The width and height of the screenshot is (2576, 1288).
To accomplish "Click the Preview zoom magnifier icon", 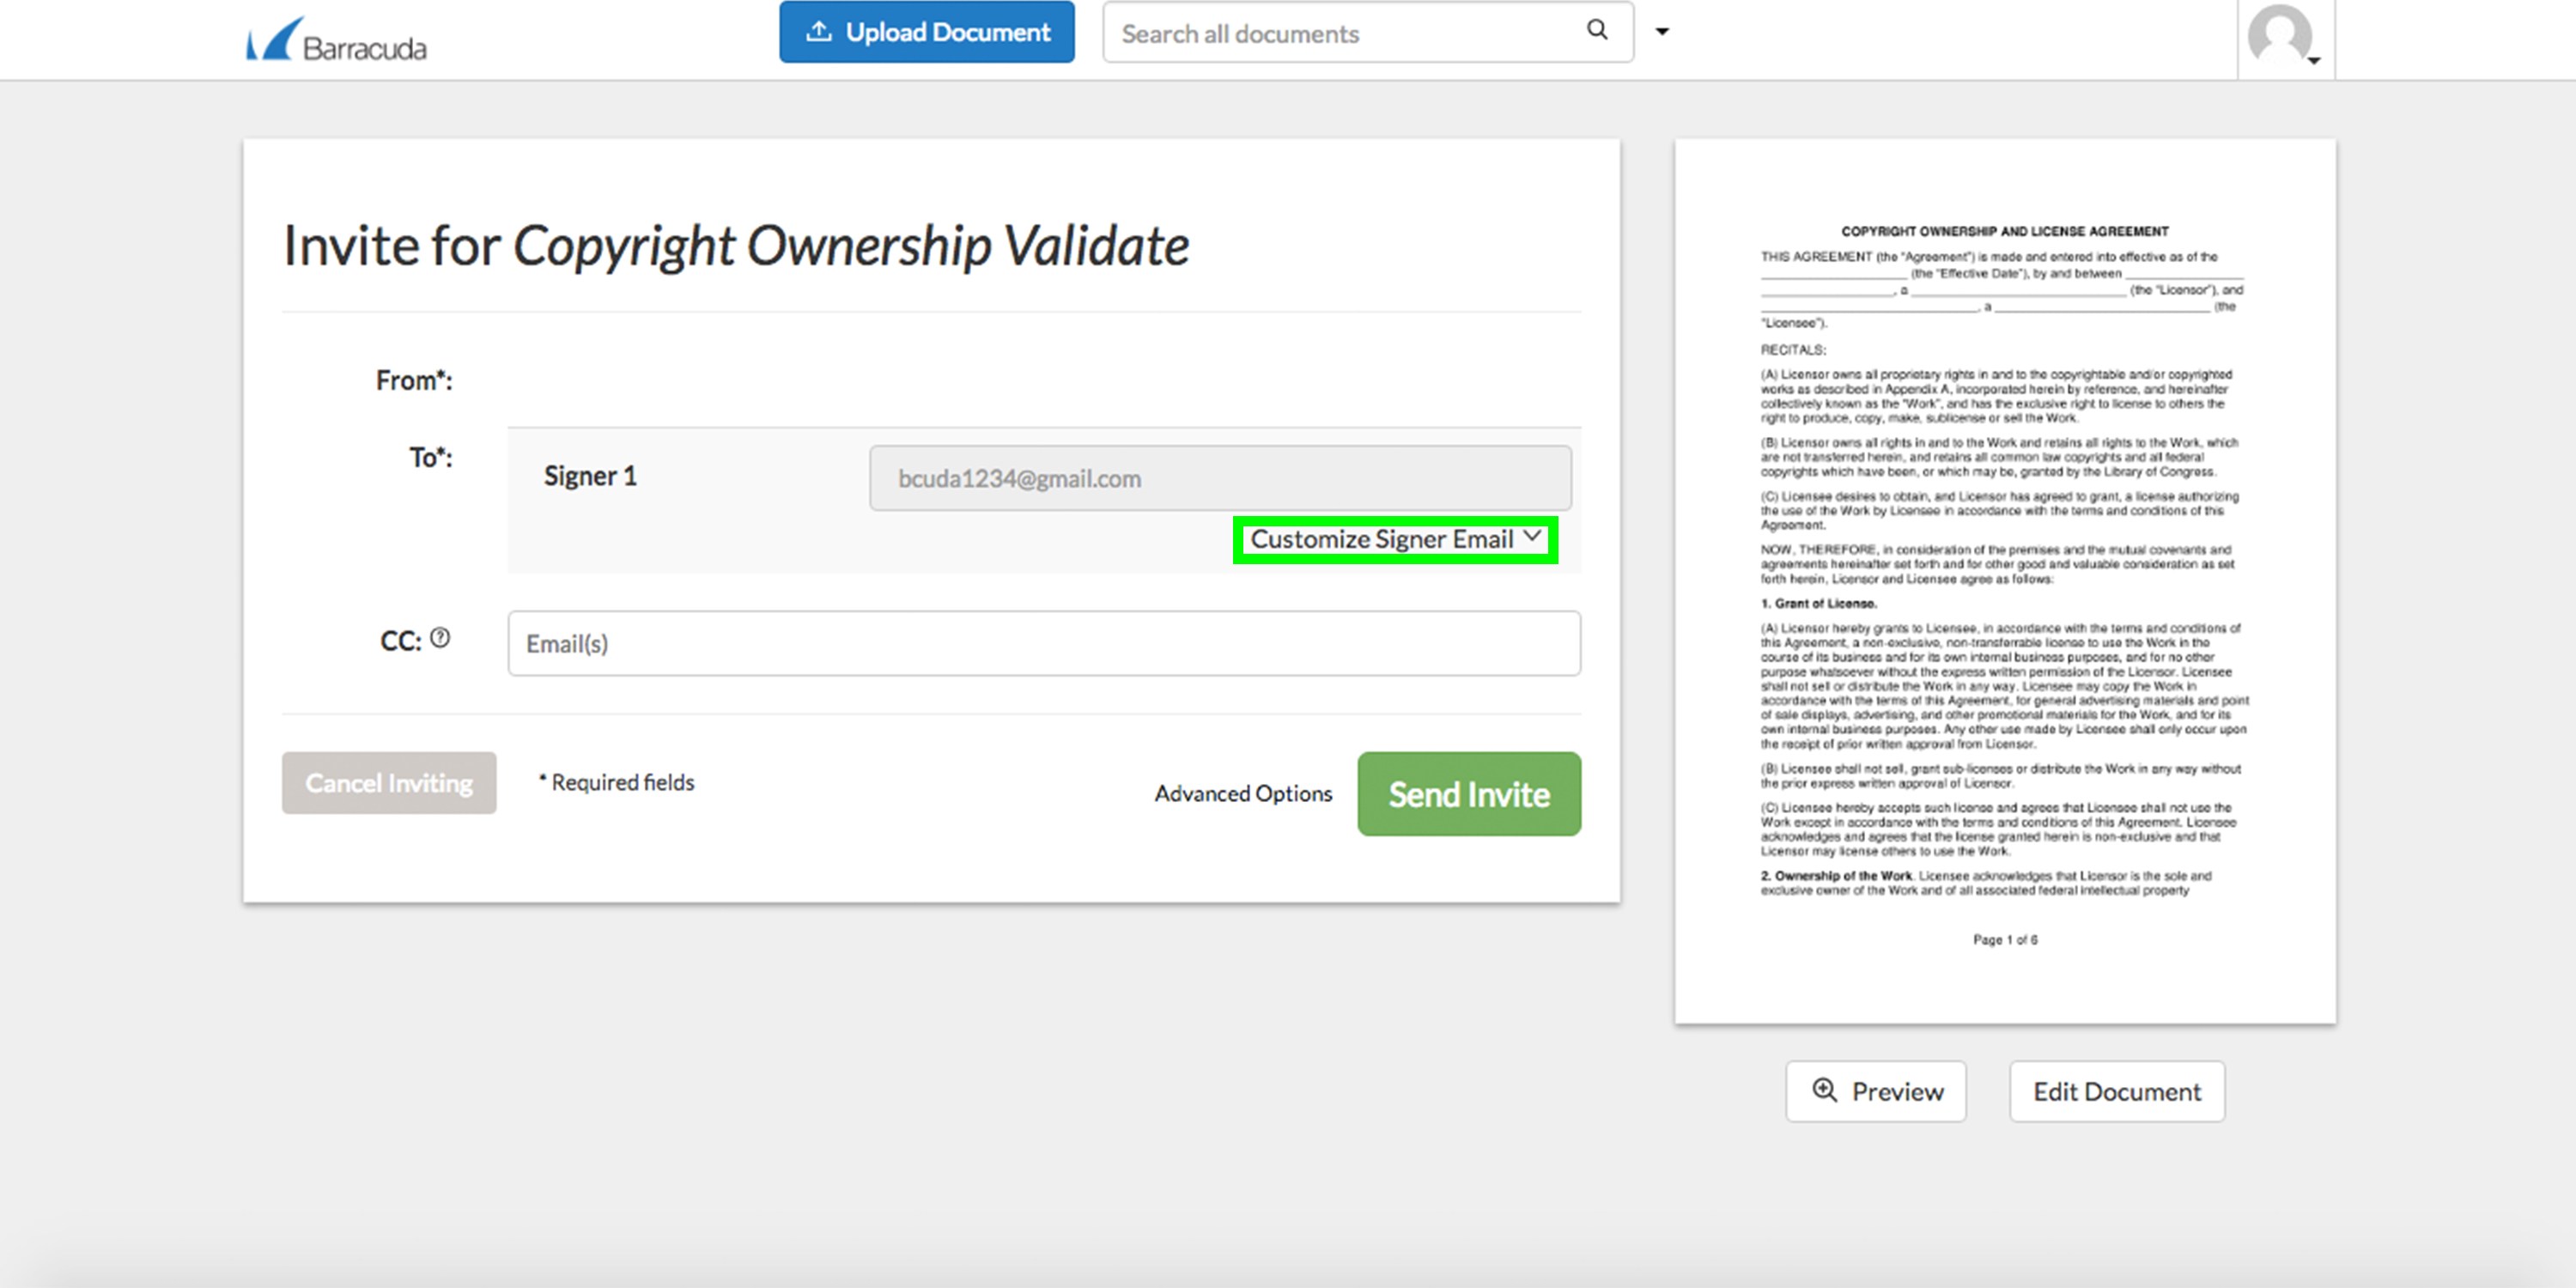I will tap(1824, 1090).
